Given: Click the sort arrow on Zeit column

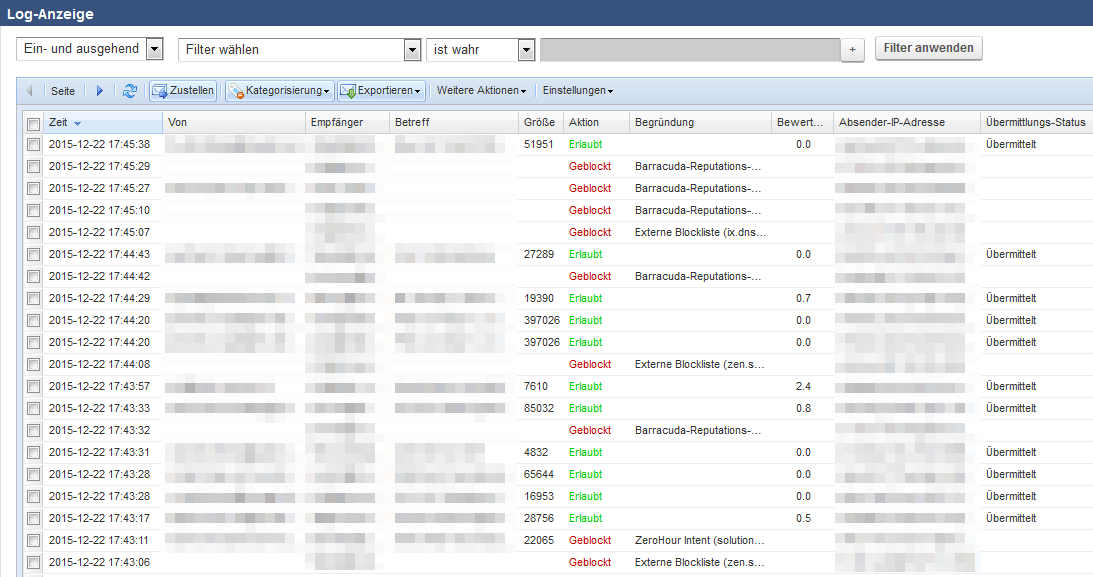Looking at the screenshot, I should pyautogui.click(x=78, y=123).
